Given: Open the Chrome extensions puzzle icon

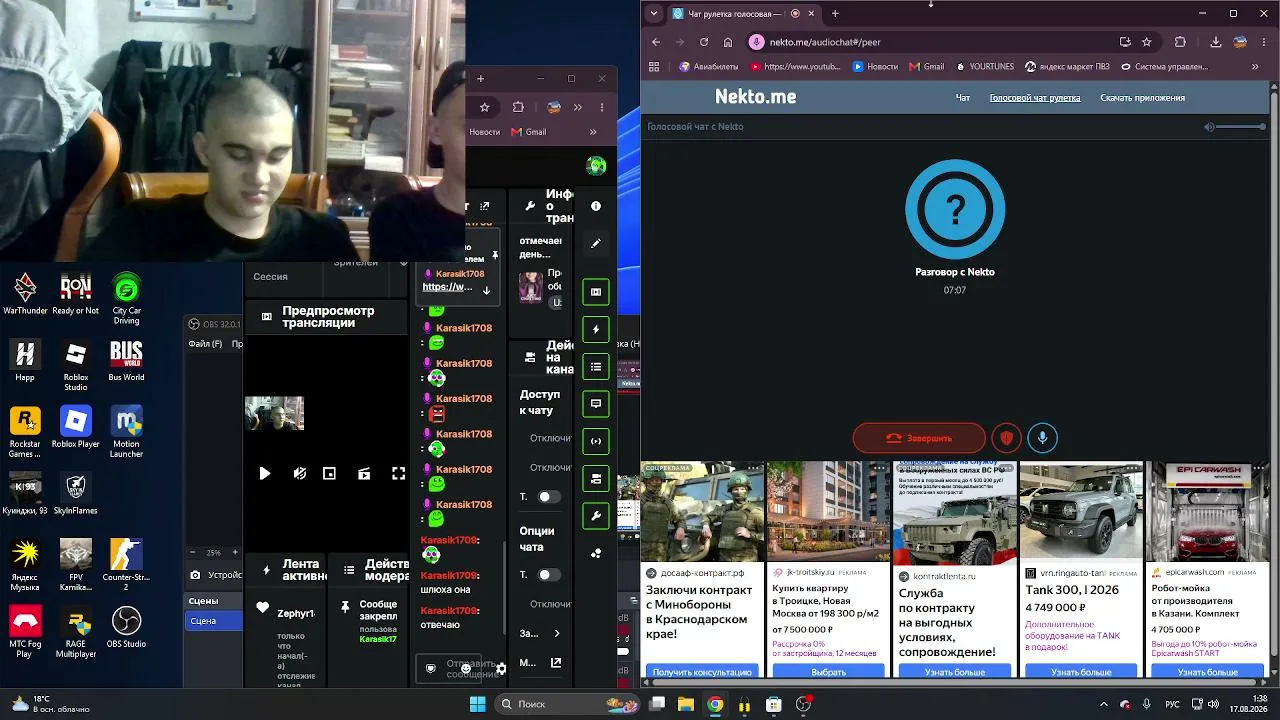Looking at the screenshot, I should 1180,42.
